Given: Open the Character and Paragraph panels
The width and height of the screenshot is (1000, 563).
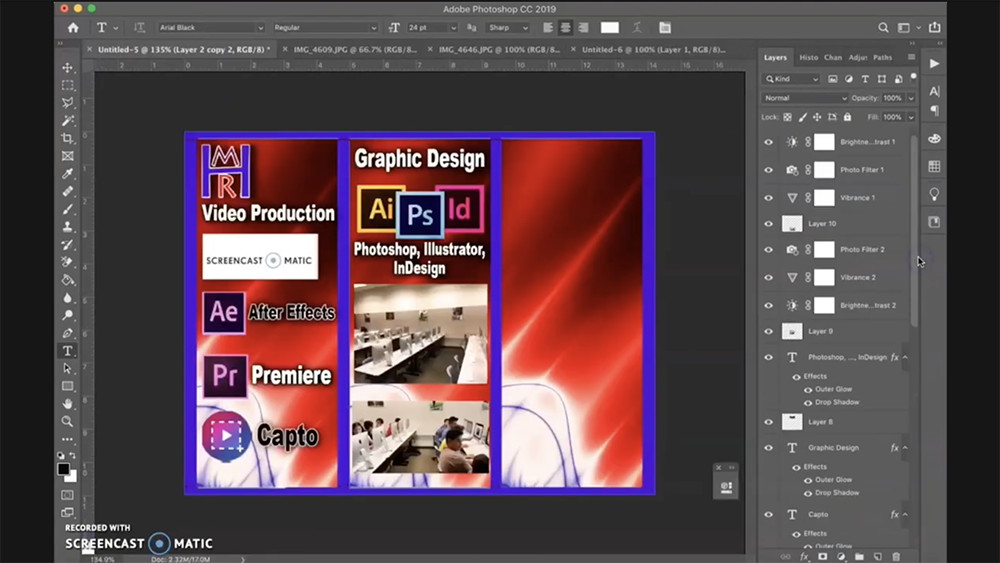Looking at the screenshot, I should 665,27.
